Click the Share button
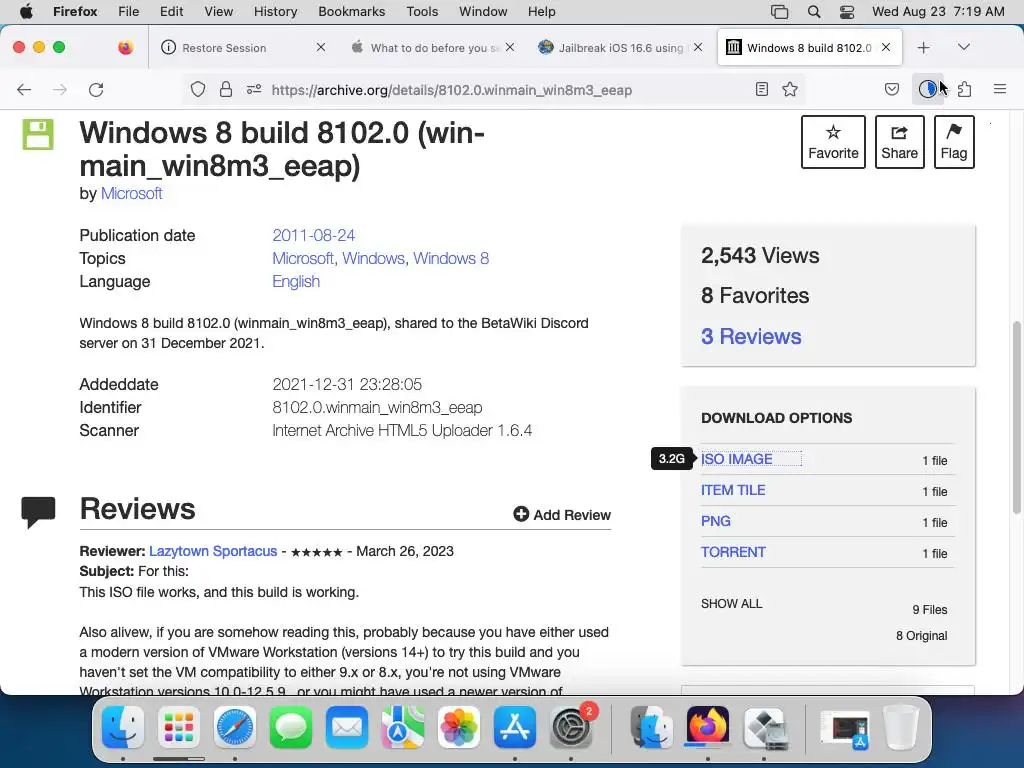The width and height of the screenshot is (1024, 768). click(899, 142)
